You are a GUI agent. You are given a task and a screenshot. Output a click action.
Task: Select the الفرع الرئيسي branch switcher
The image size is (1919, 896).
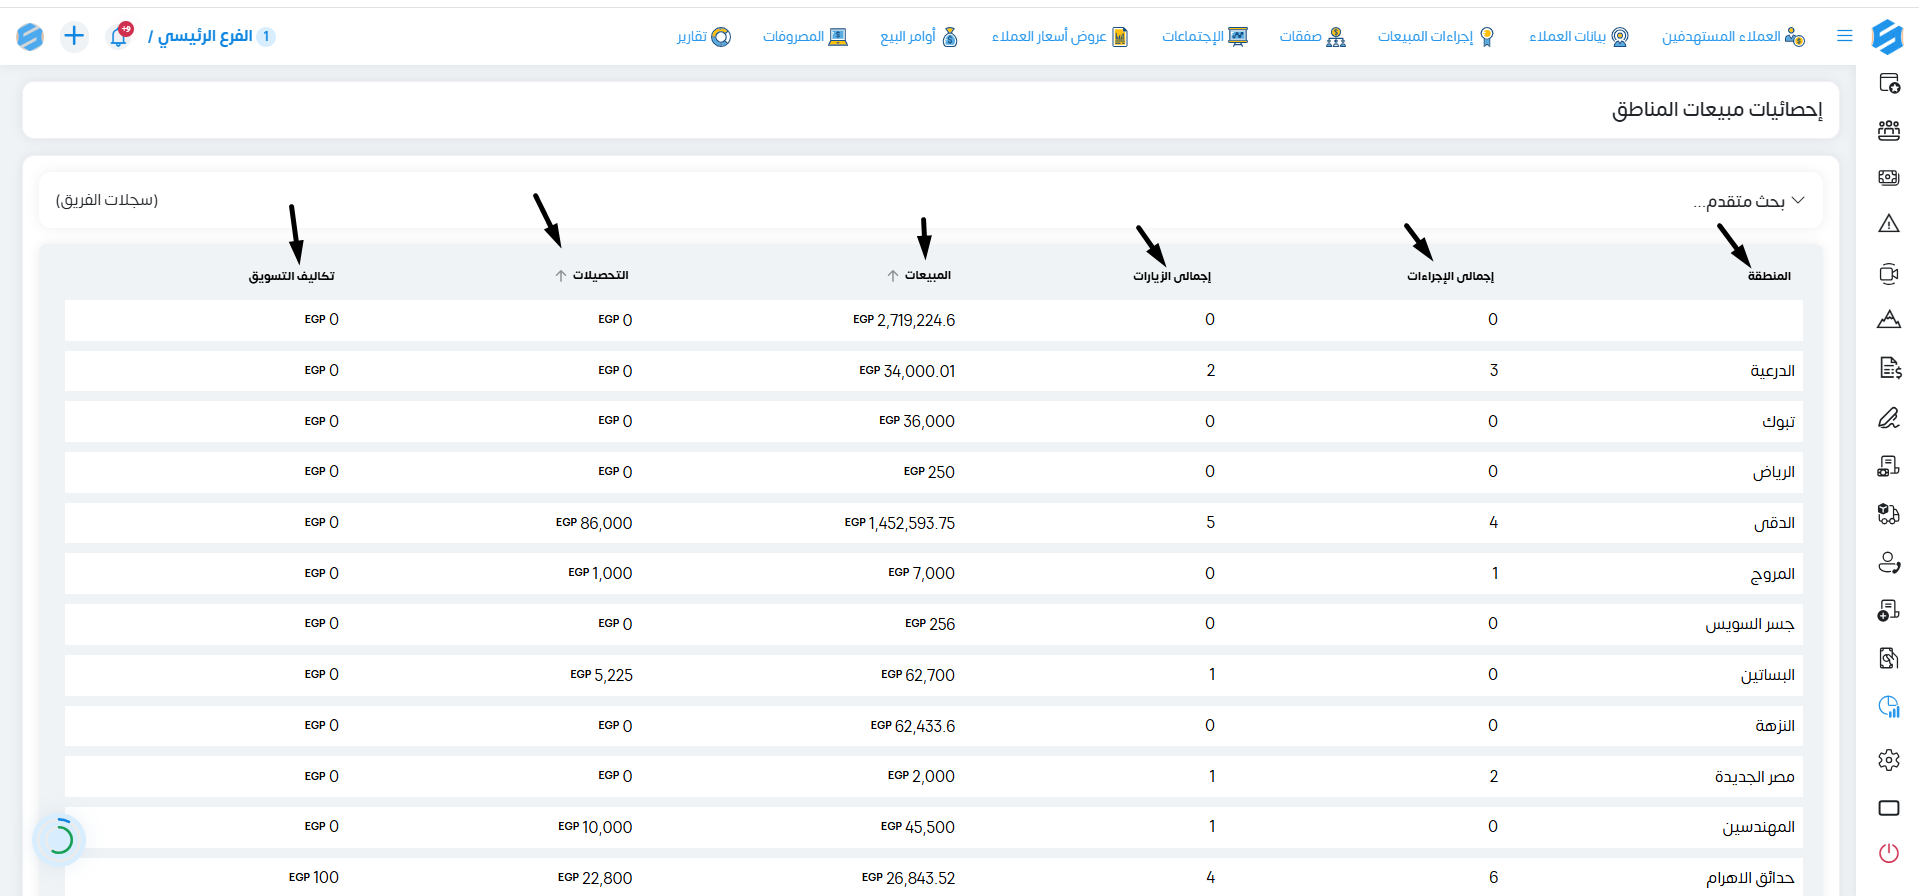tap(210, 36)
